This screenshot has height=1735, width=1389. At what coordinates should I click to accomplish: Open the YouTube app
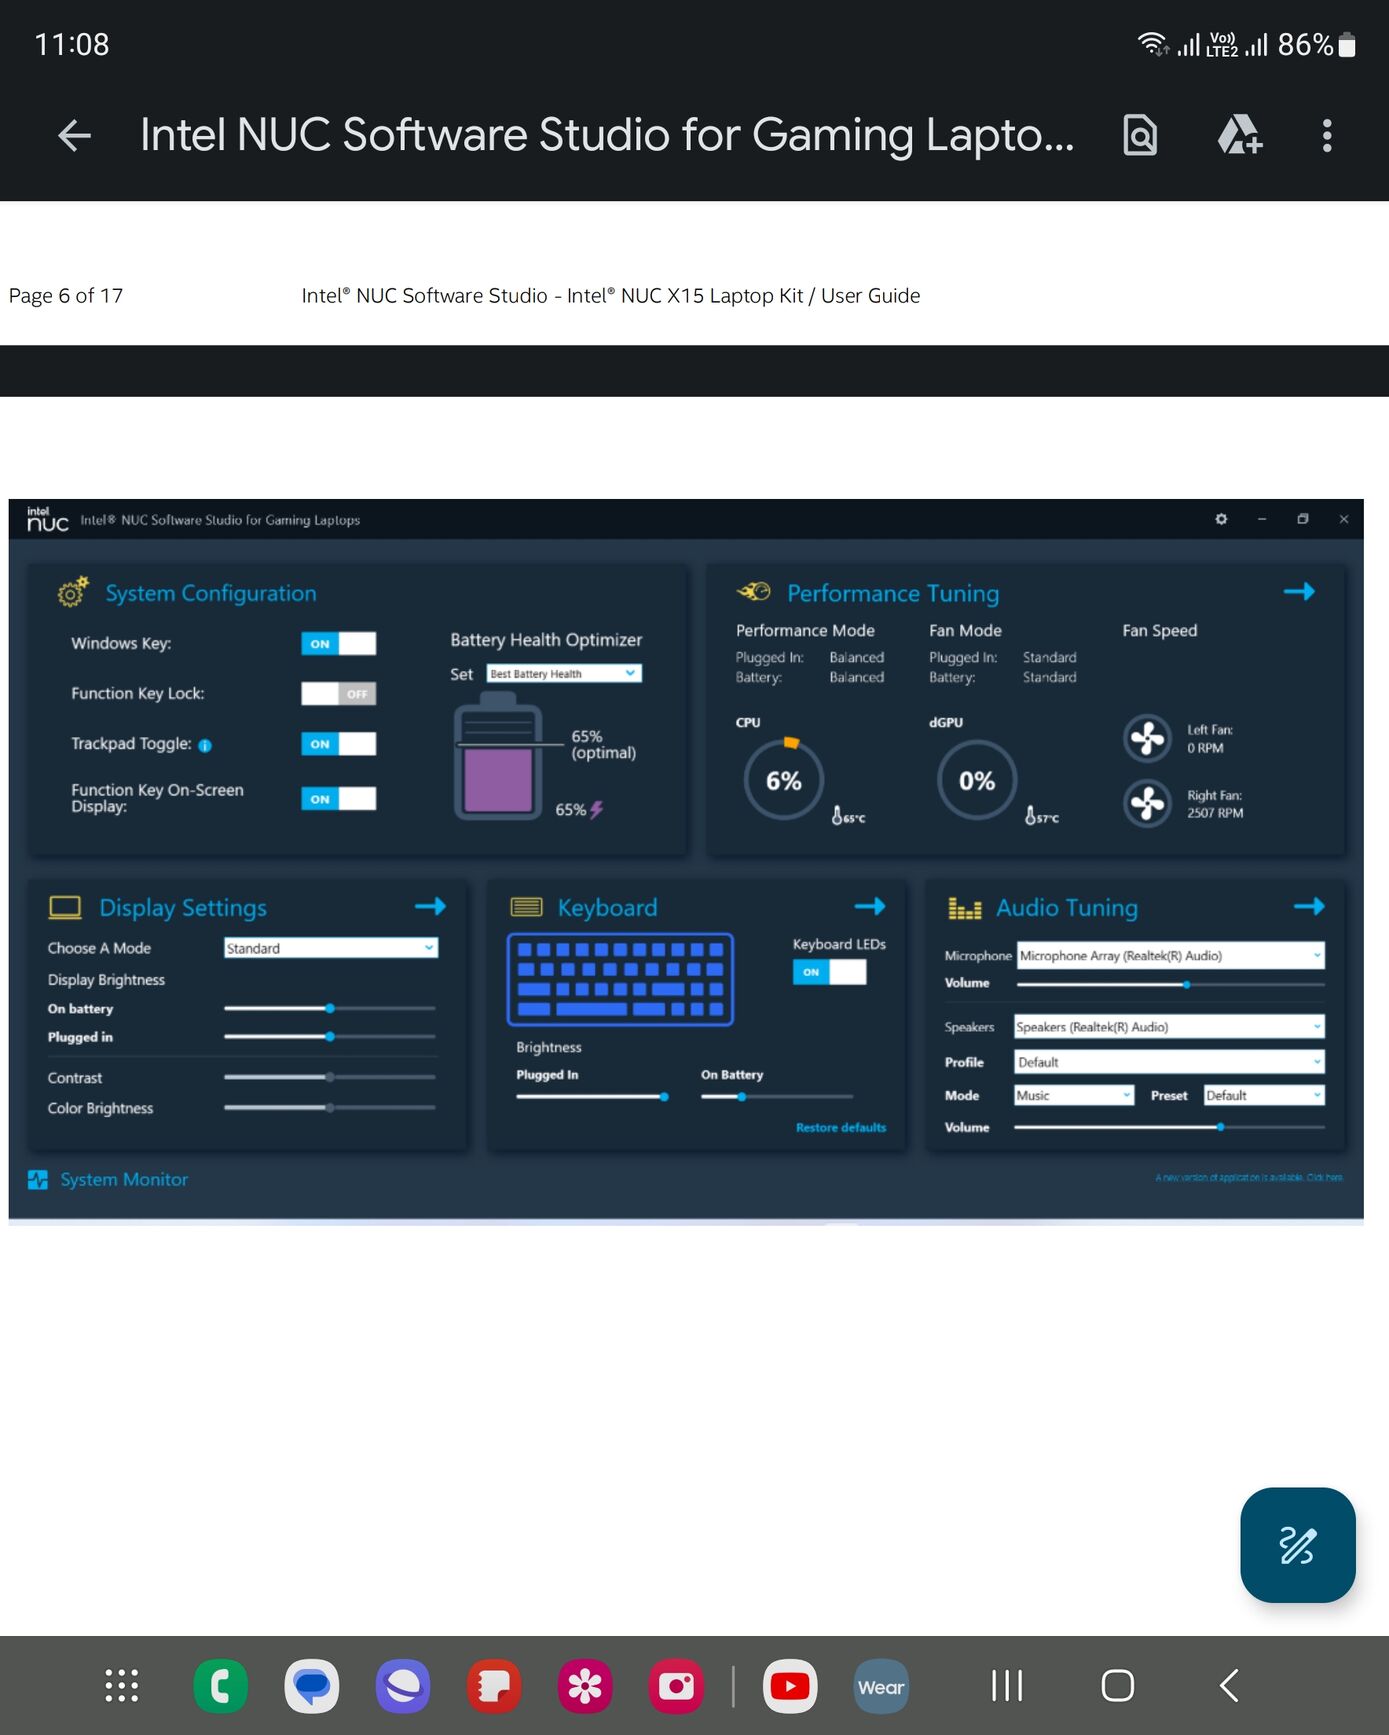click(x=790, y=1686)
